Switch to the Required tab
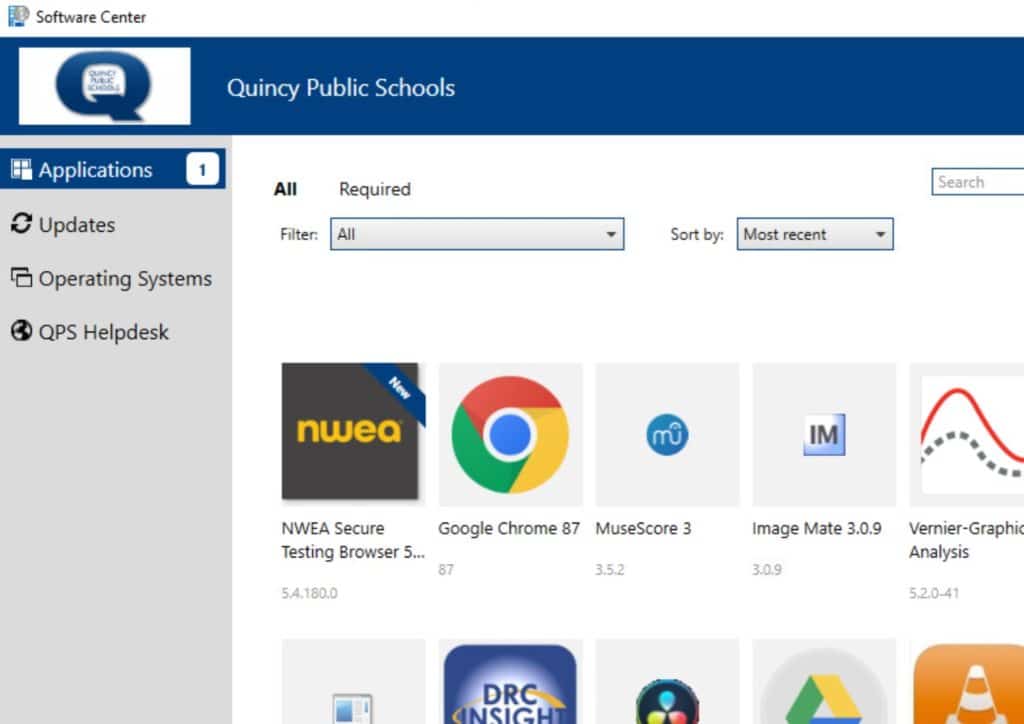 [x=374, y=189]
